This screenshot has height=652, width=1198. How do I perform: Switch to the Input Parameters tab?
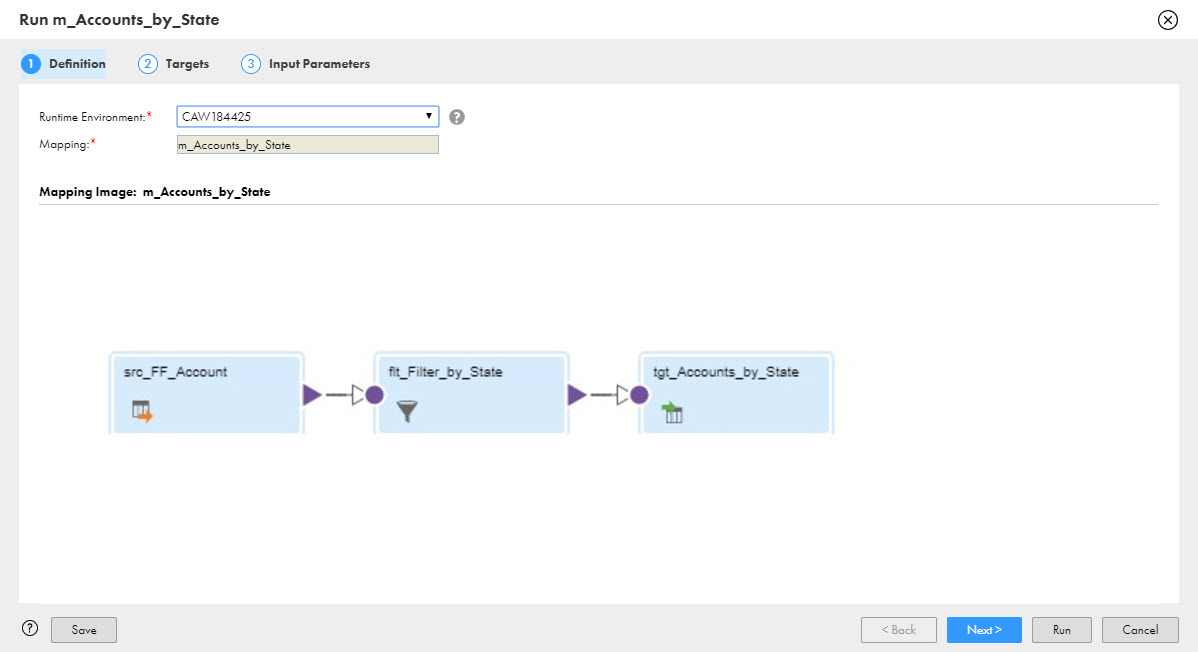coord(306,64)
